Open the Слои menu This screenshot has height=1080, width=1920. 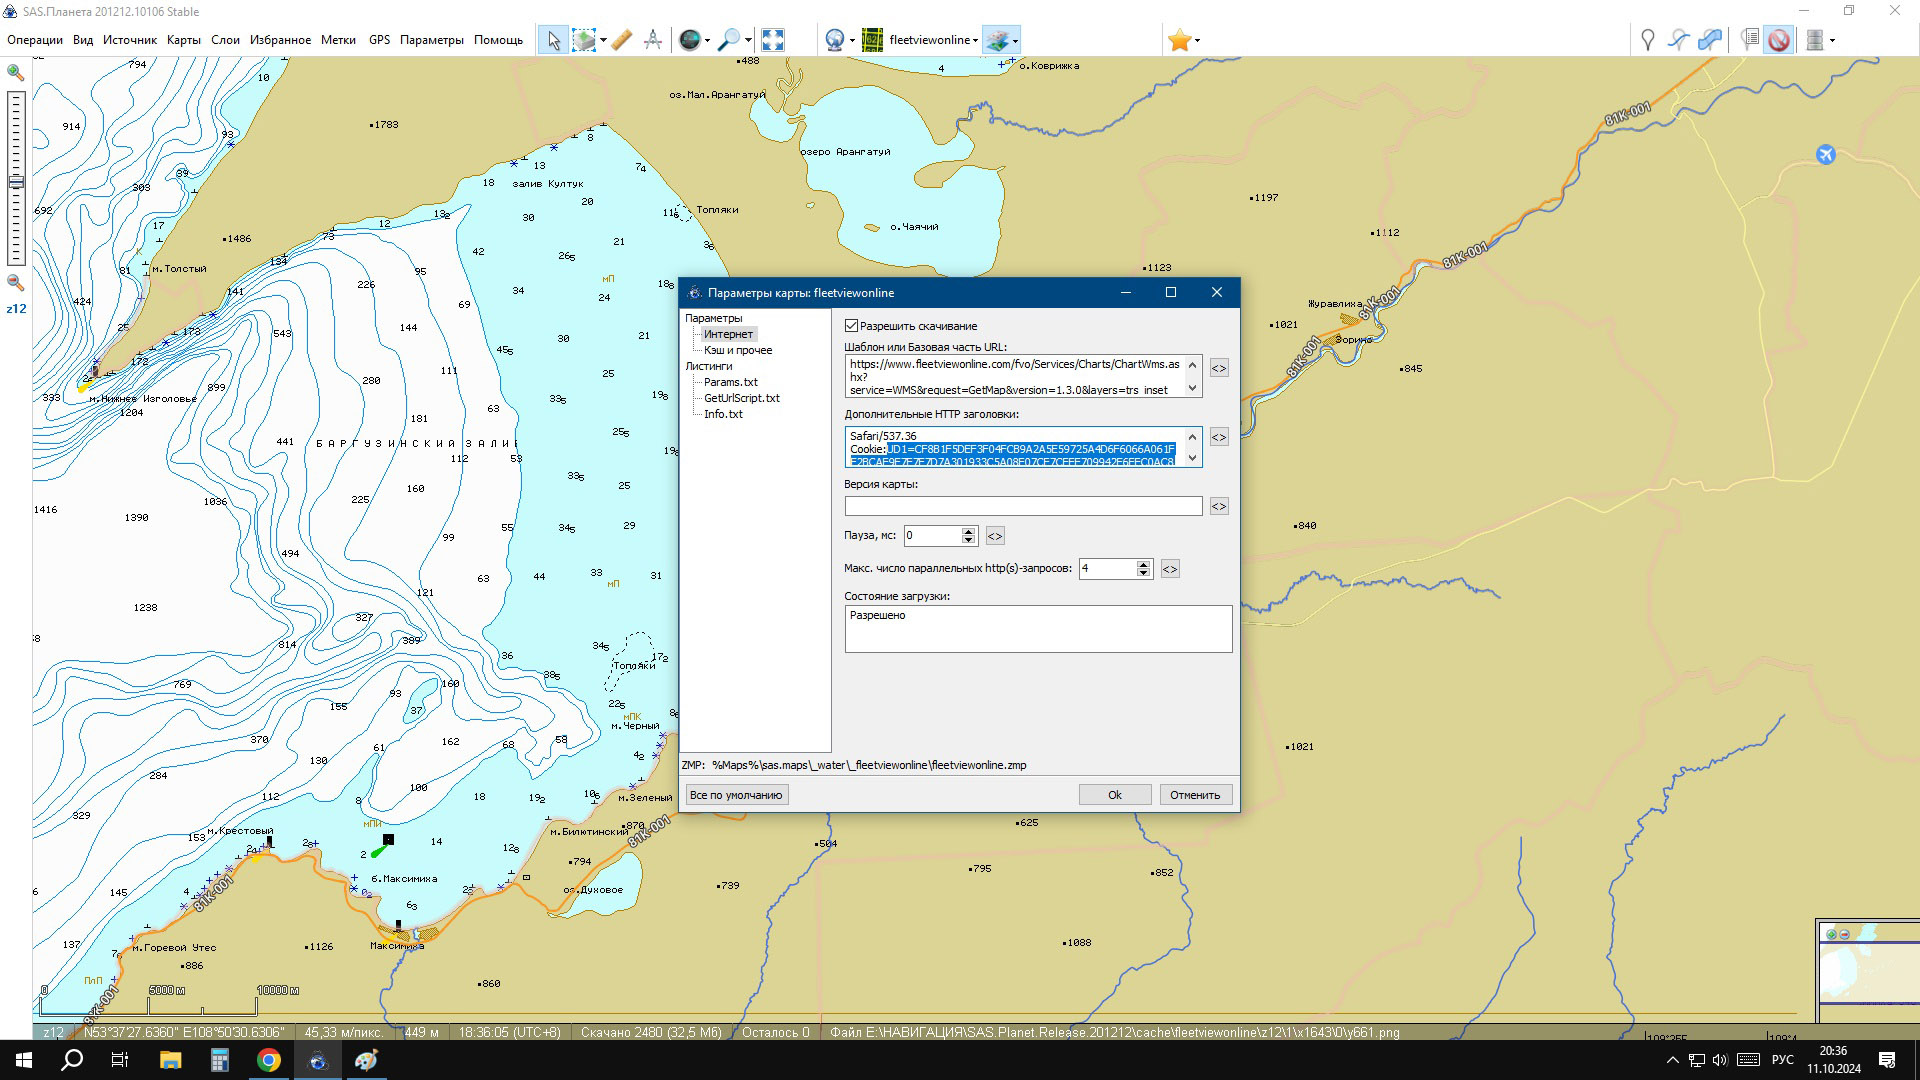click(x=225, y=40)
